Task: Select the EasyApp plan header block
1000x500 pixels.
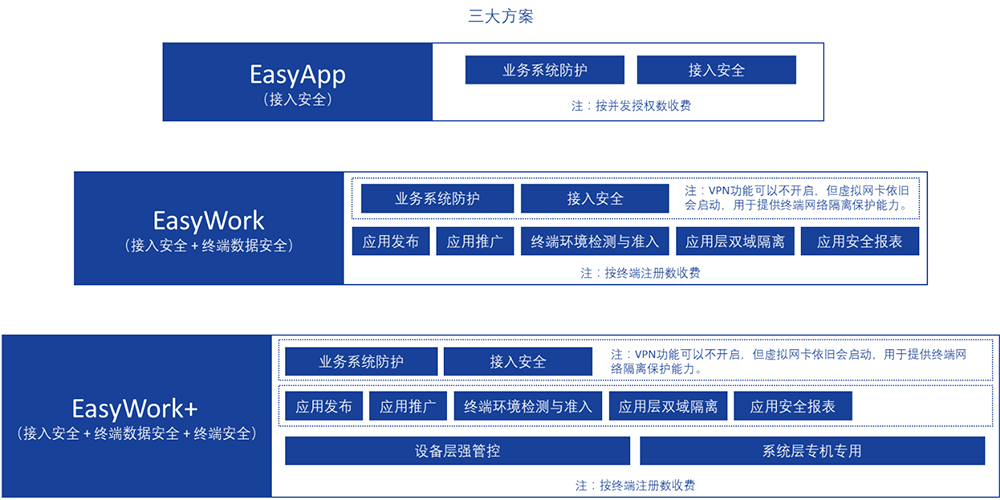Action: pyautogui.click(x=298, y=82)
